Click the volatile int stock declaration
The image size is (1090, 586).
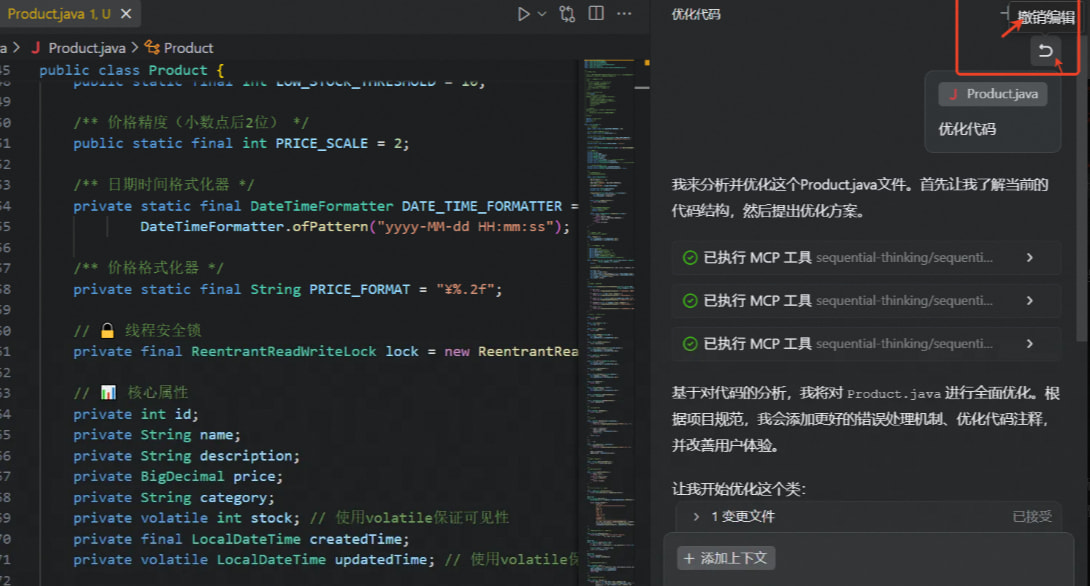click(x=186, y=519)
